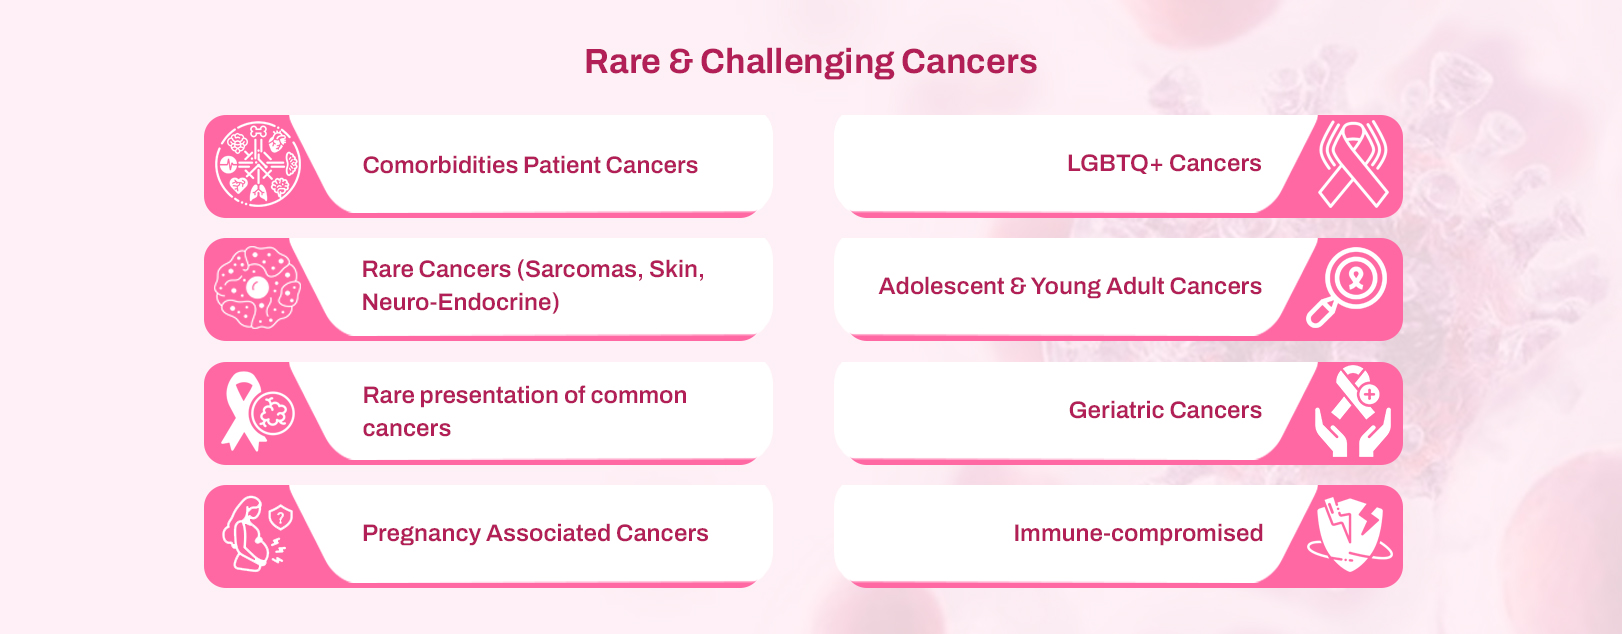Open Comorbidities Patient Cancers link
The width and height of the screenshot is (1622, 634).
pos(530,165)
